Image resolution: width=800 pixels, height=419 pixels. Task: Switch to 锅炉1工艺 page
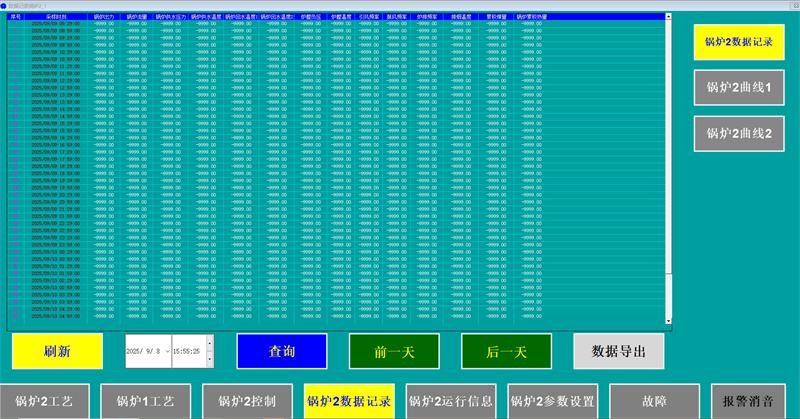(146, 402)
